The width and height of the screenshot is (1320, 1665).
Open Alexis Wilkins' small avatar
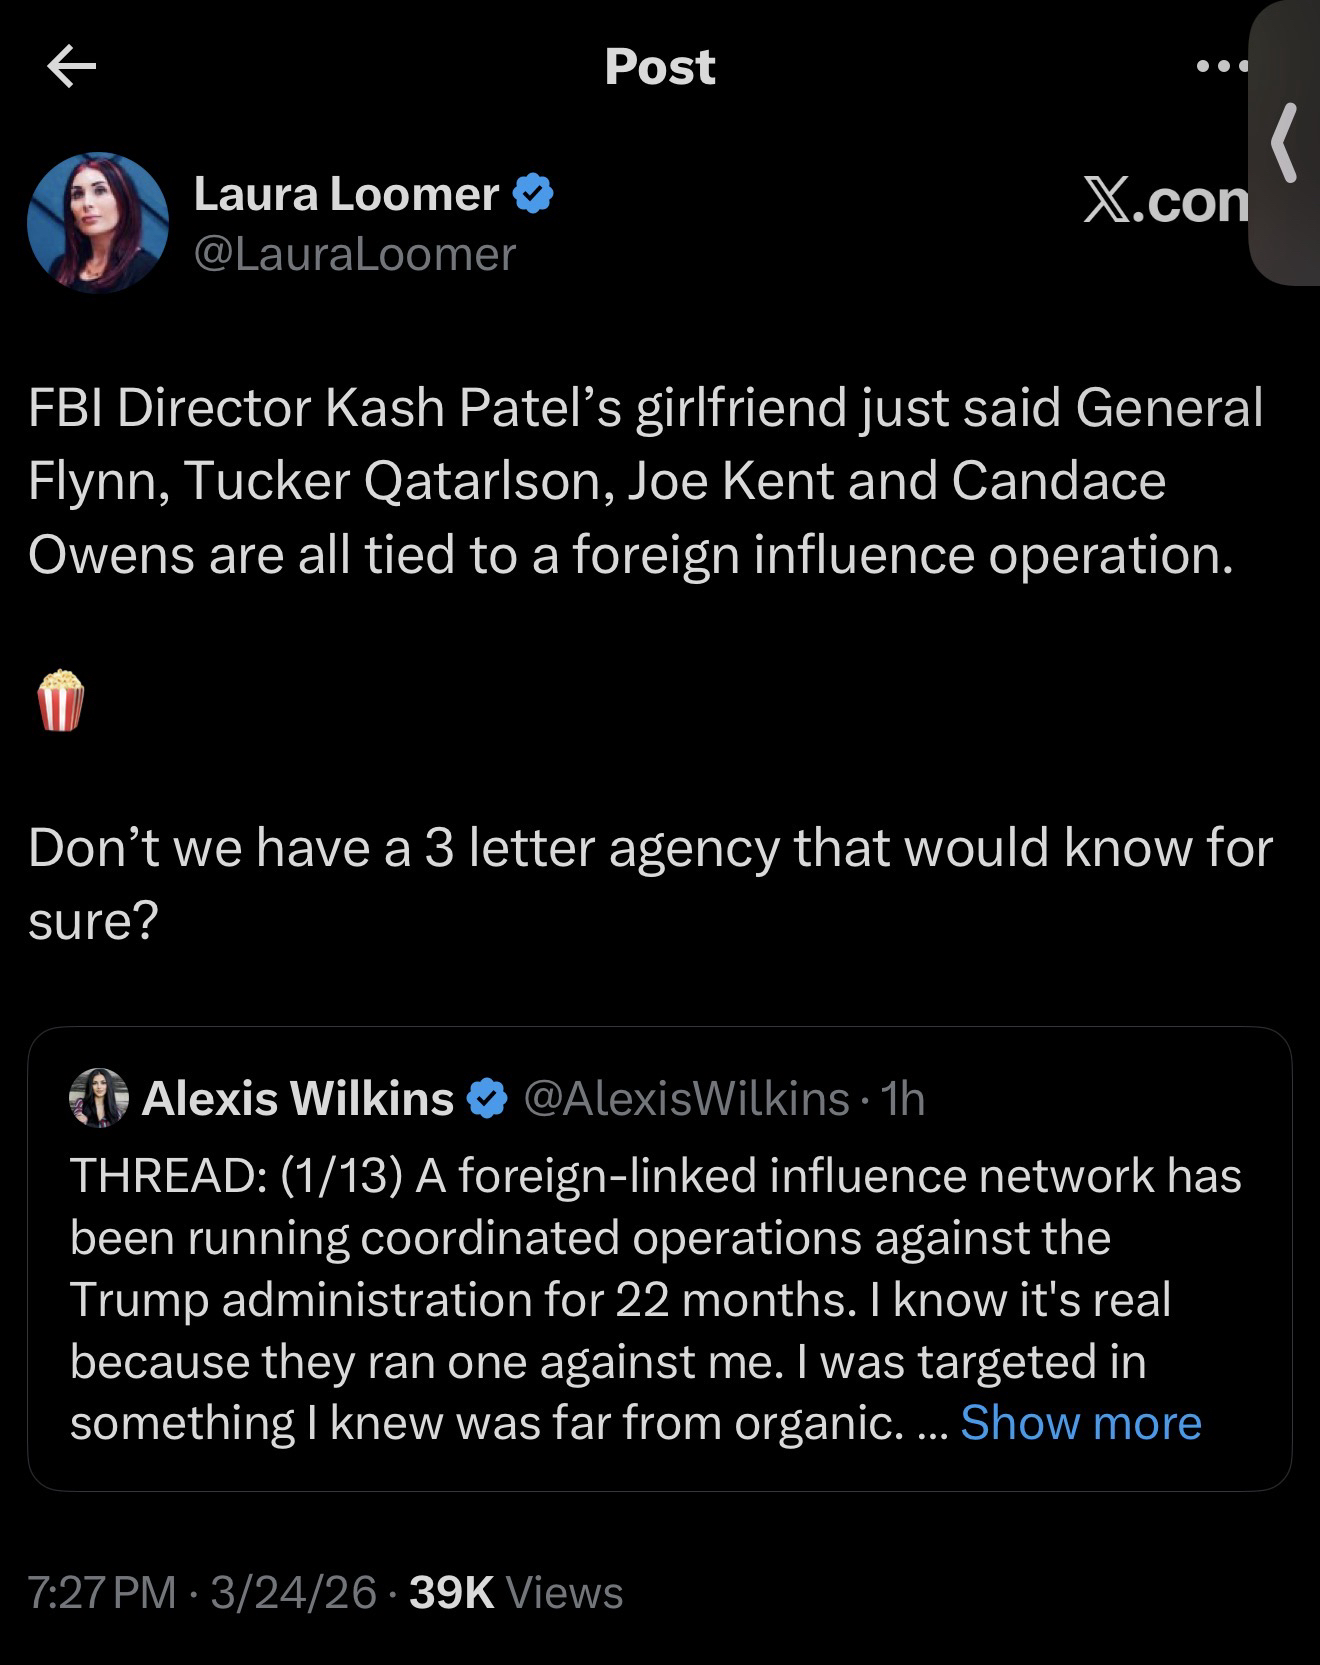(x=98, y=1098)
